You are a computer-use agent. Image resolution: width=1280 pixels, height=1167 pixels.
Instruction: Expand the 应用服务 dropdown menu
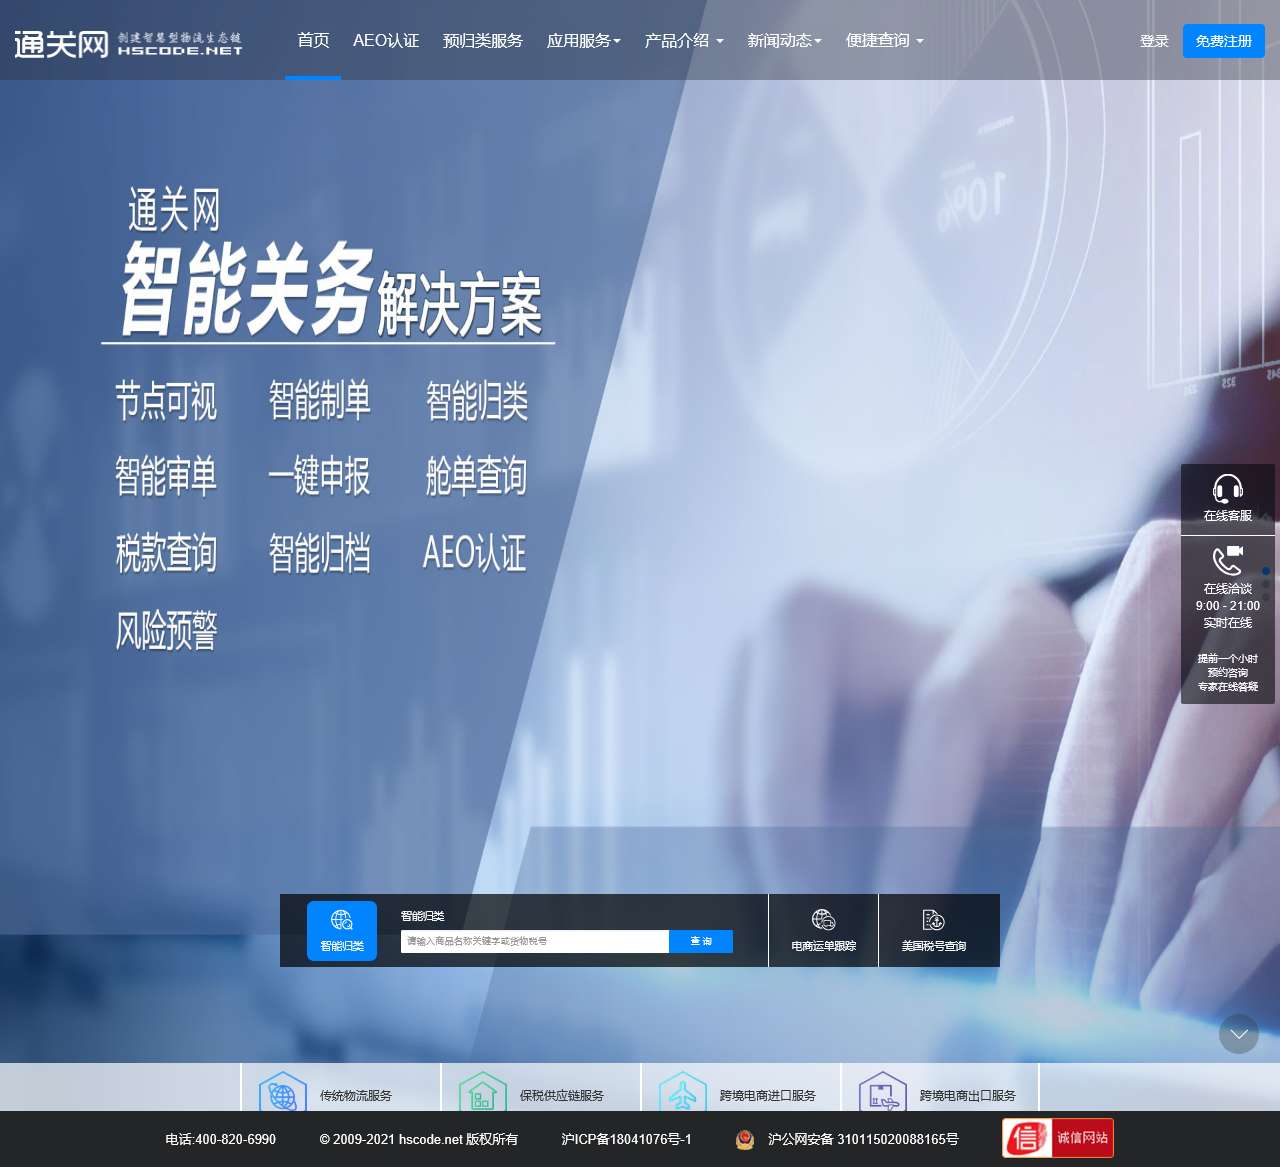(x=584, y=40)
